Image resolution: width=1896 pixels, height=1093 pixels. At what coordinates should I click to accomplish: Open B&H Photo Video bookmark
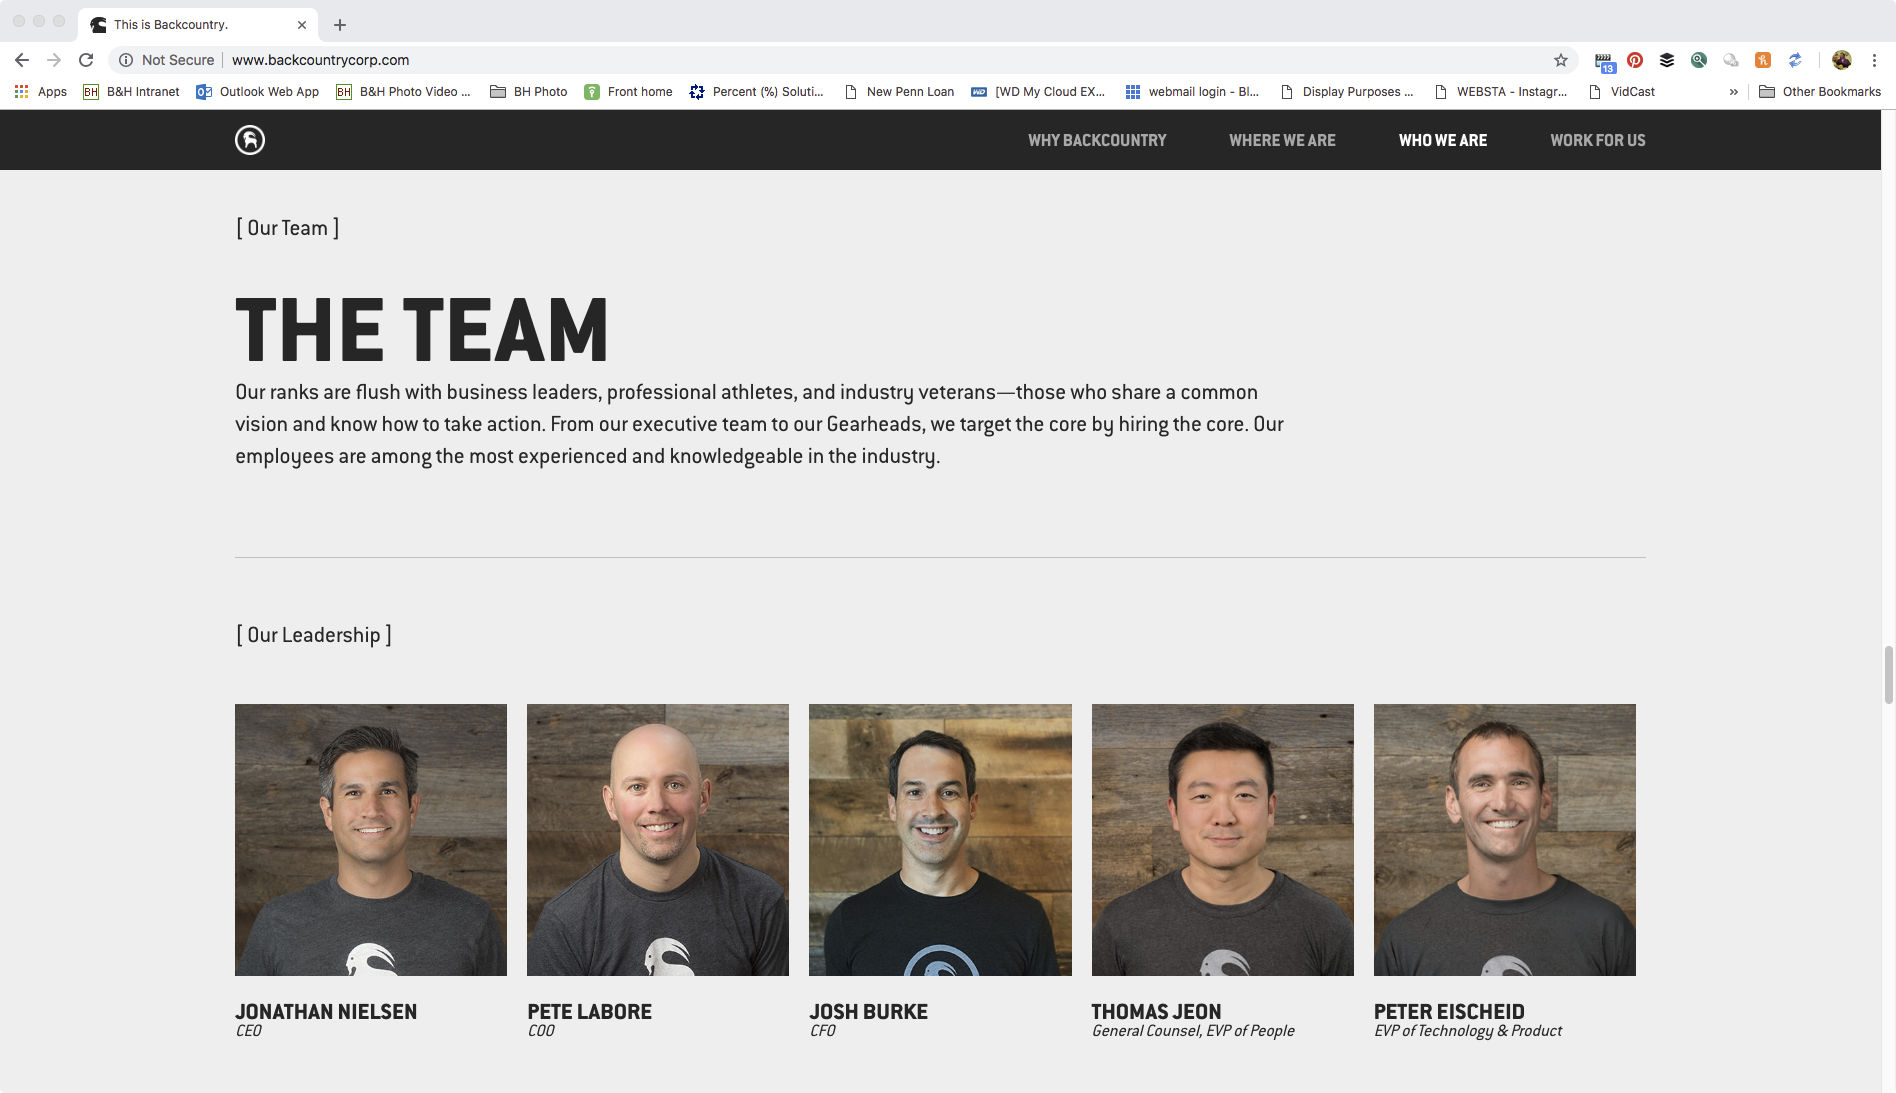click(x=403, y=91)
